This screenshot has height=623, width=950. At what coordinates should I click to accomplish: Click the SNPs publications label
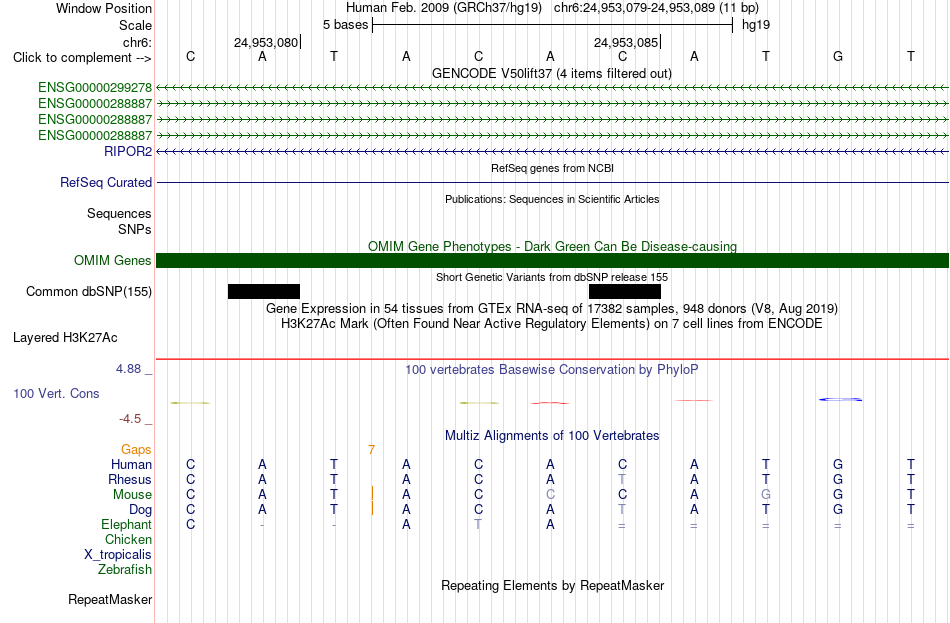(135, 229)
